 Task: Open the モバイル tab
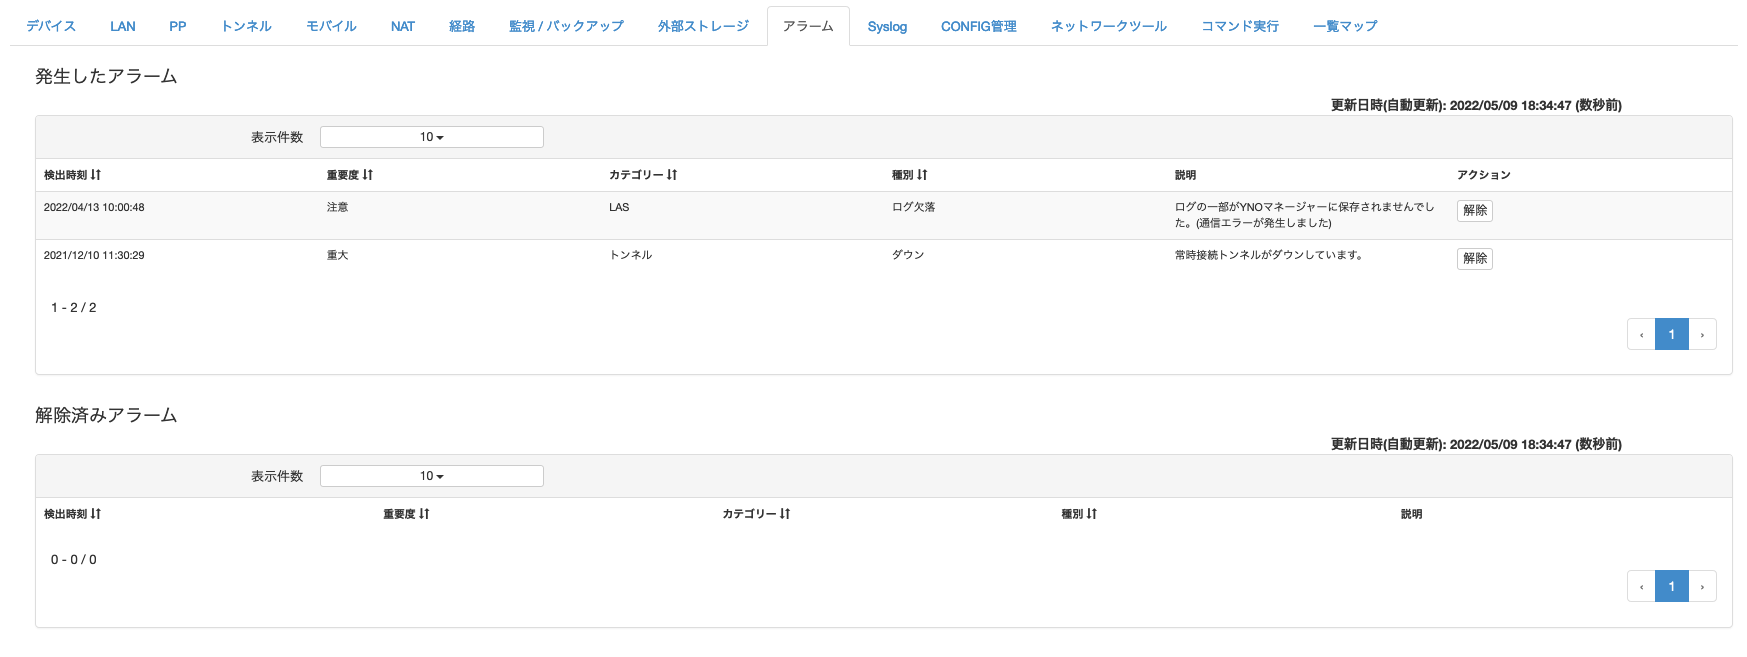pos(331,26)
